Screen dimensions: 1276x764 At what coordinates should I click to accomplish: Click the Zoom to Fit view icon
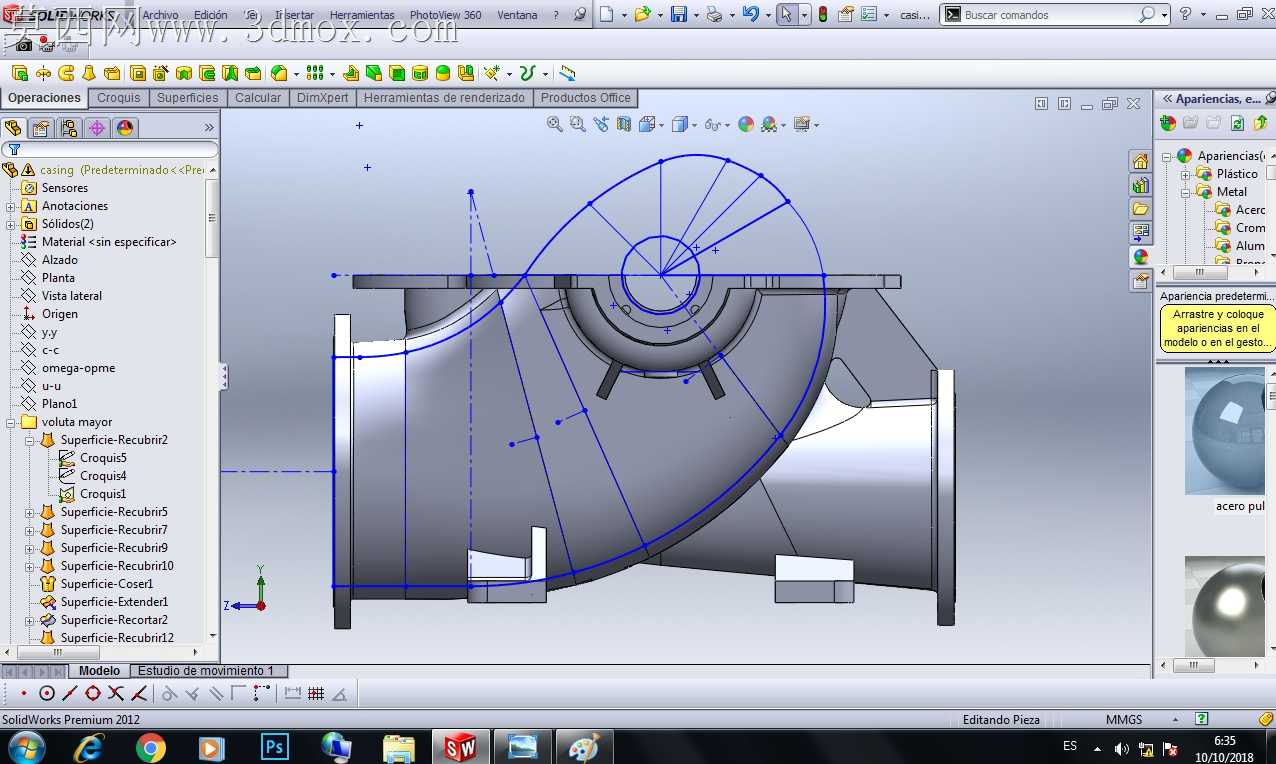(x=555, y=124)
